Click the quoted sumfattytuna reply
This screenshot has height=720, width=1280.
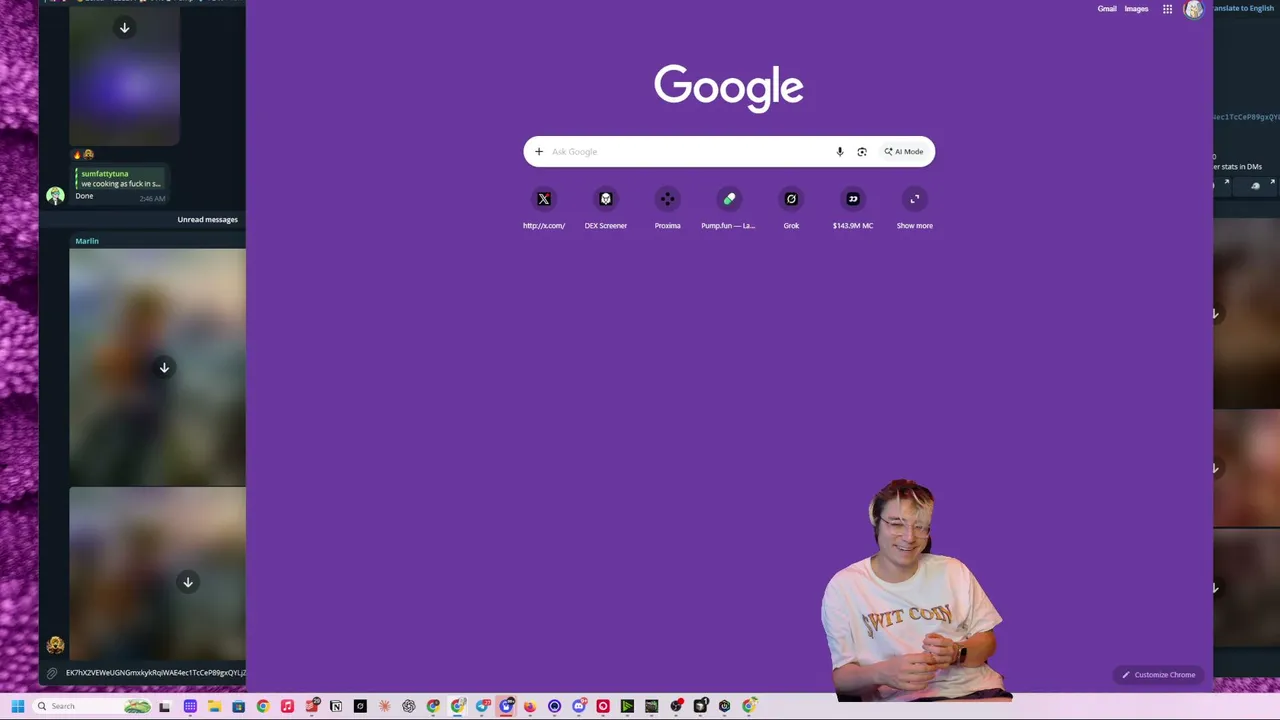[x=120, y=179]
